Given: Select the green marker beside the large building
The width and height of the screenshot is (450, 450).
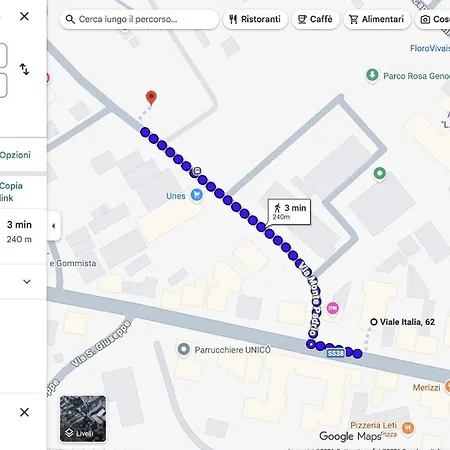Looking at the screenshot, I should [380, 173].
